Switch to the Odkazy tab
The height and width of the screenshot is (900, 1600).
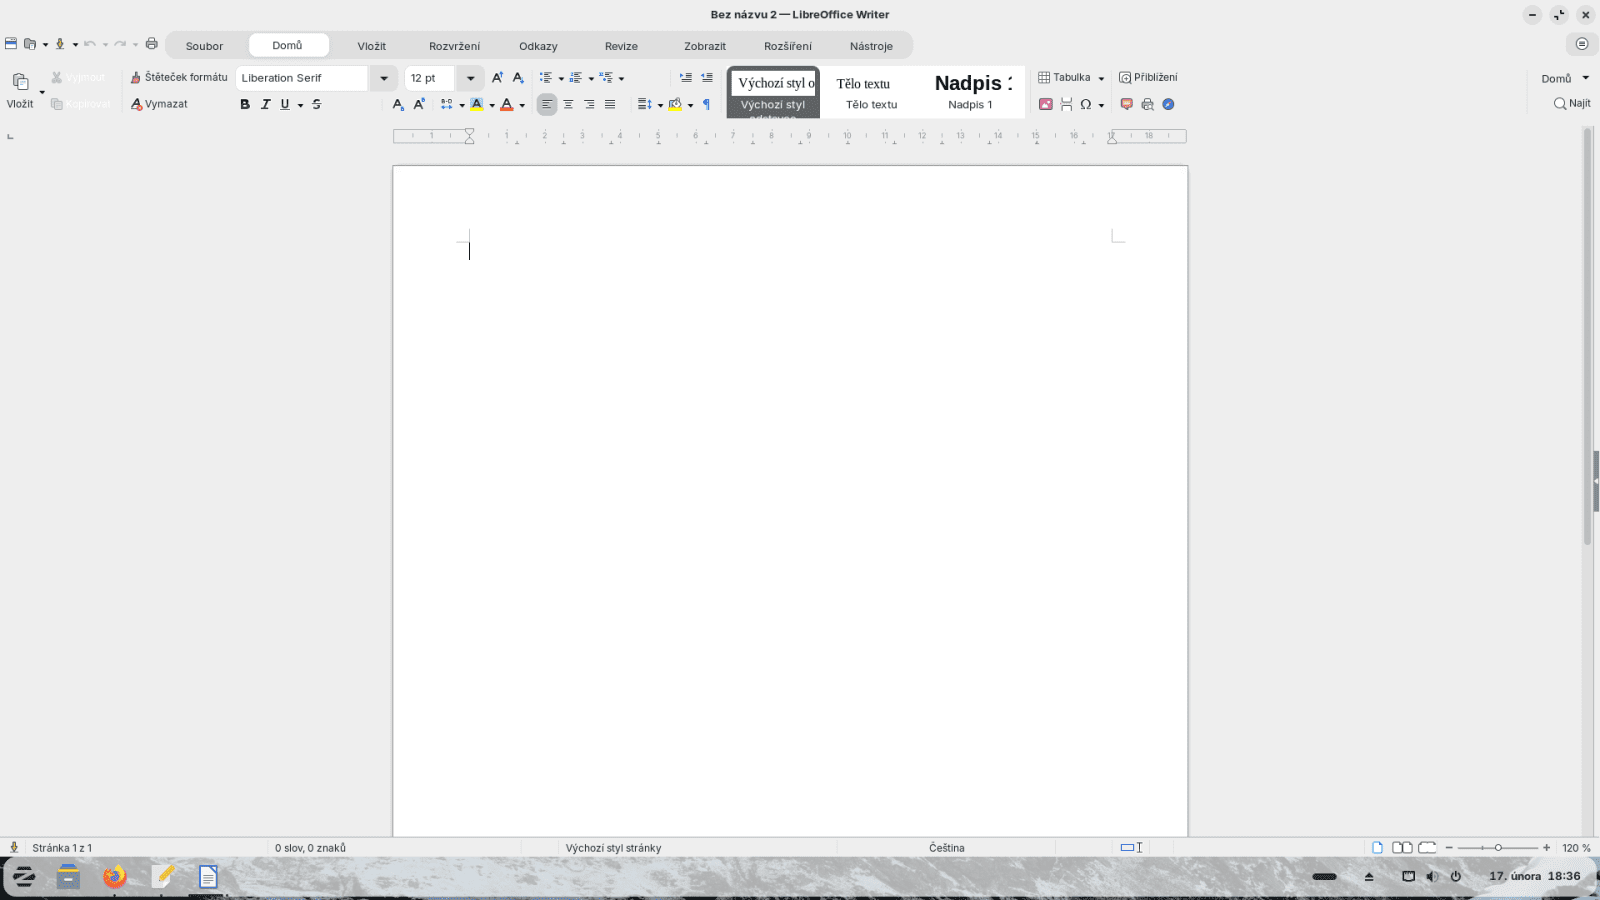pos(538,46)
